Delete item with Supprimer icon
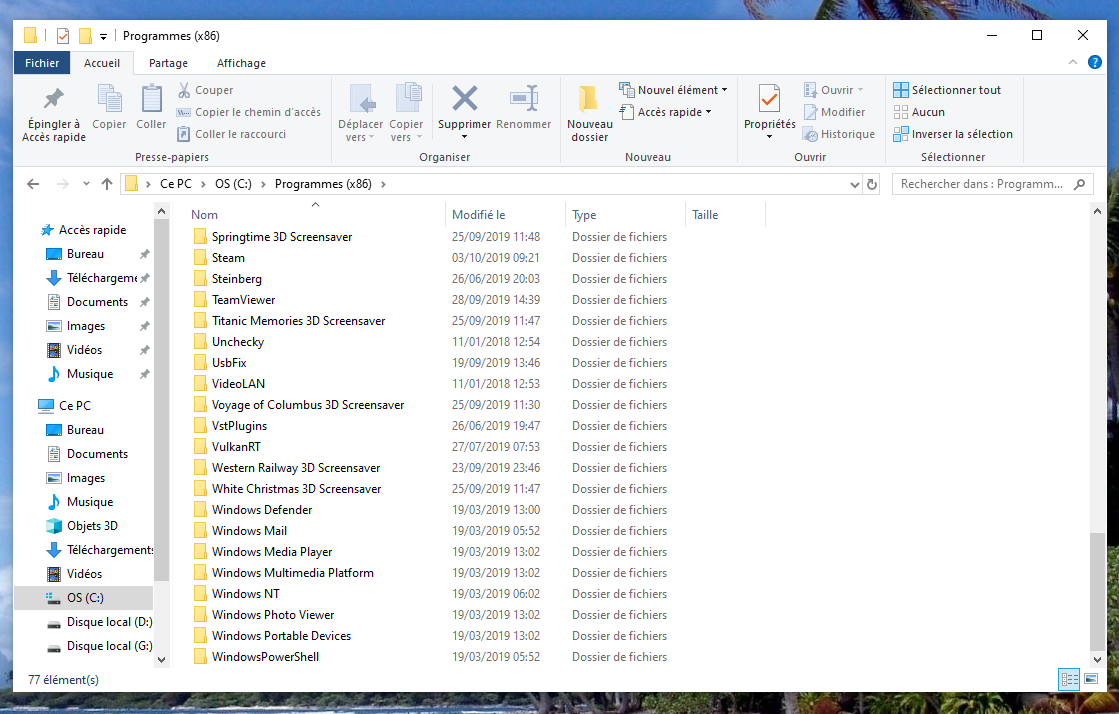The height and width of the screenshot is (714, 1119). tap(465, 100)
